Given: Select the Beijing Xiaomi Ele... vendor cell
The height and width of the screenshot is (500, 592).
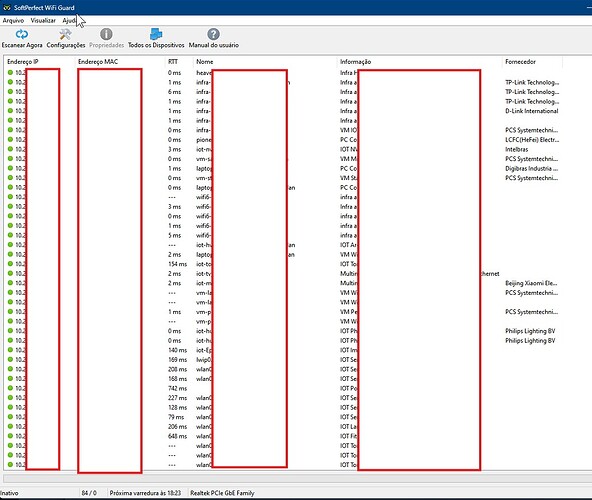Looking at the screenshot, I should (532, 283).
